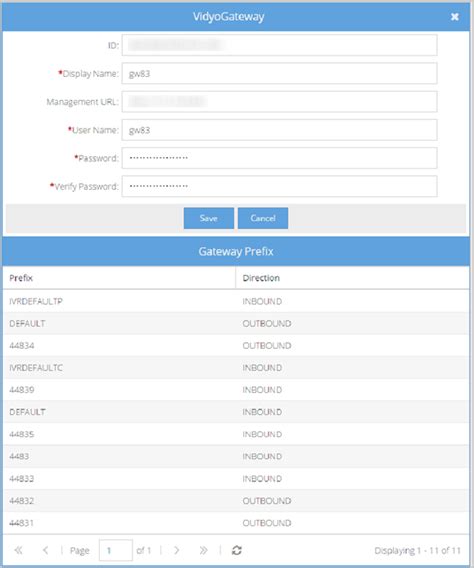
Task: Click the Verify Password field
Action: 279,186
